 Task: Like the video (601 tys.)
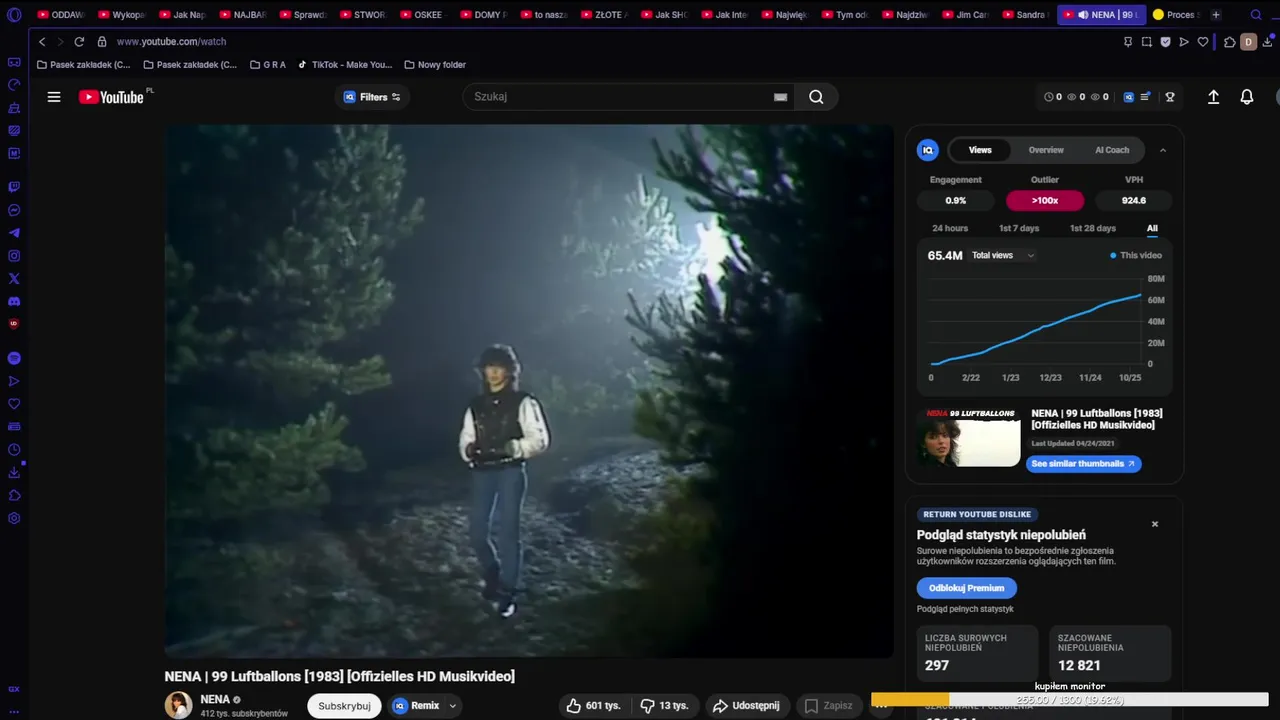pyautogui.click(x=593, y=705)
